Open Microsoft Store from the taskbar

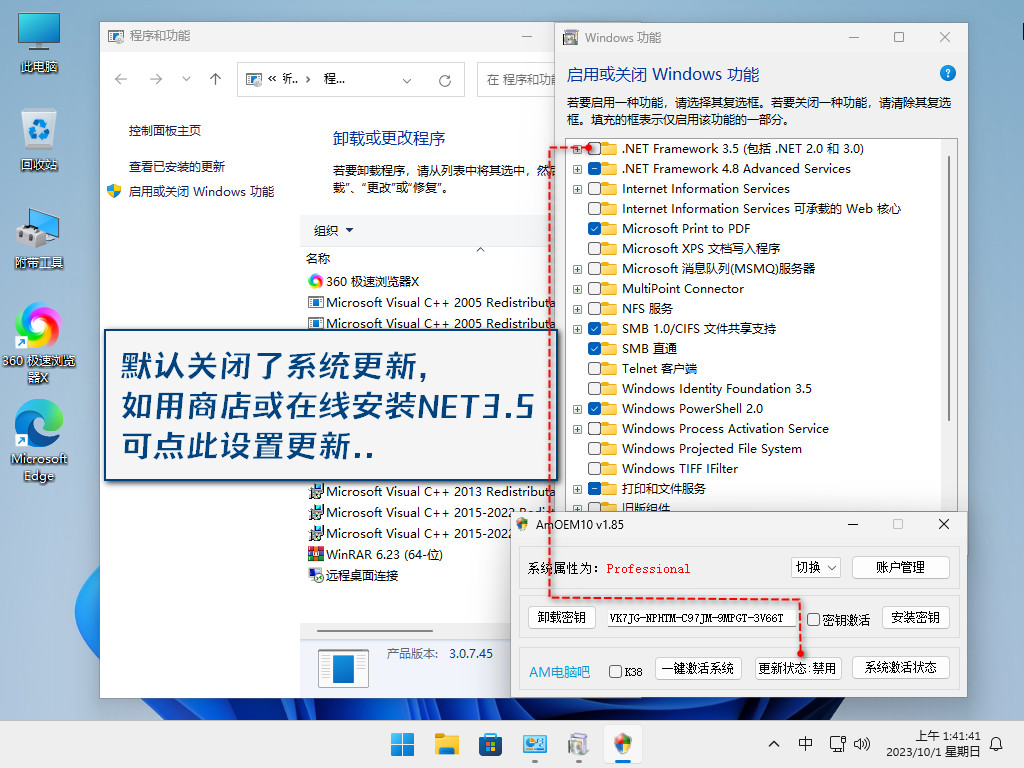(490, 744)
